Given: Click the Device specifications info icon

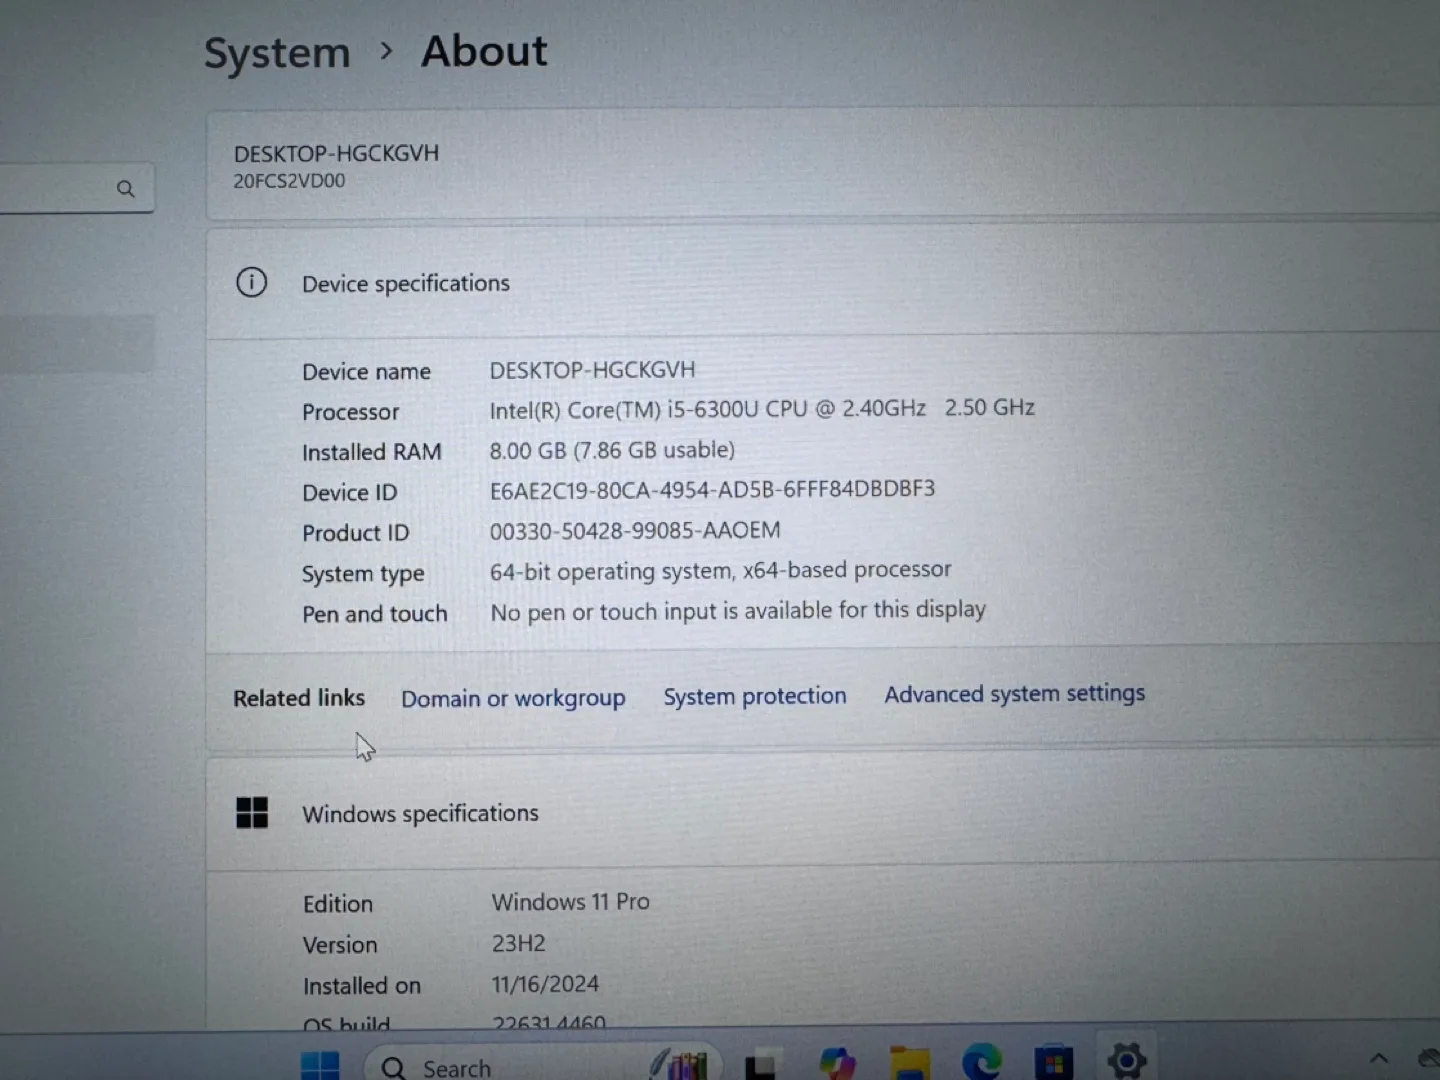Looking at the screenshot, I should pyautogui.click(x=251, y=283).
